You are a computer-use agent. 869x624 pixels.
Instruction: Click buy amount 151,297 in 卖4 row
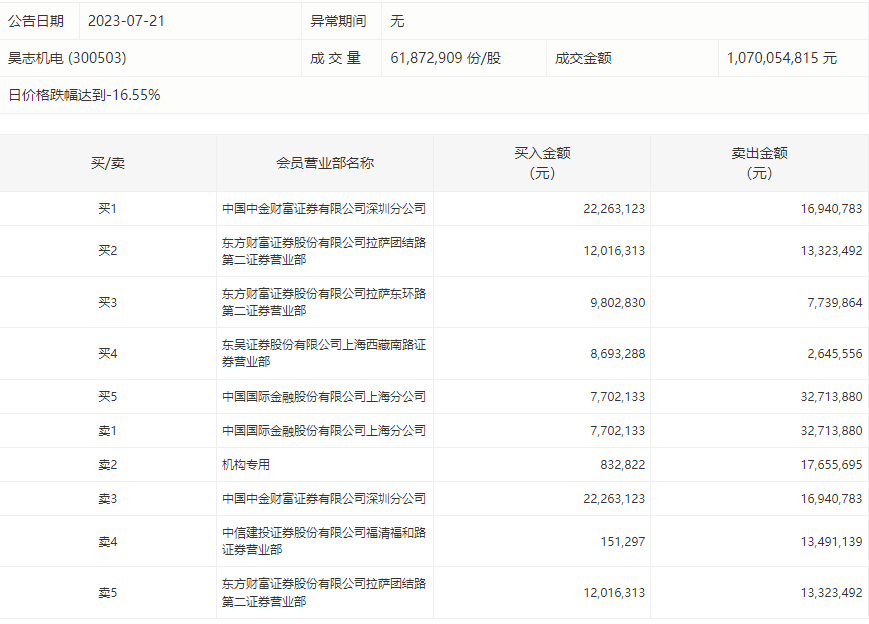tap(622, 541)
